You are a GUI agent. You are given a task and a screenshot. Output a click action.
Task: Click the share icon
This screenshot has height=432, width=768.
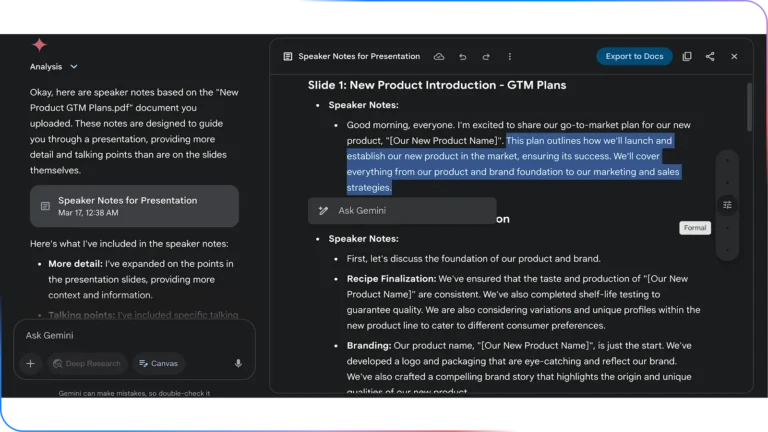(710, 56)
